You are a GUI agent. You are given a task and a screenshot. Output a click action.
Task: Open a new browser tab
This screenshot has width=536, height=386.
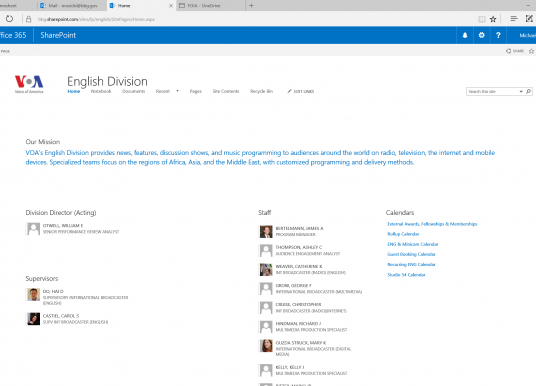[251, 5]
